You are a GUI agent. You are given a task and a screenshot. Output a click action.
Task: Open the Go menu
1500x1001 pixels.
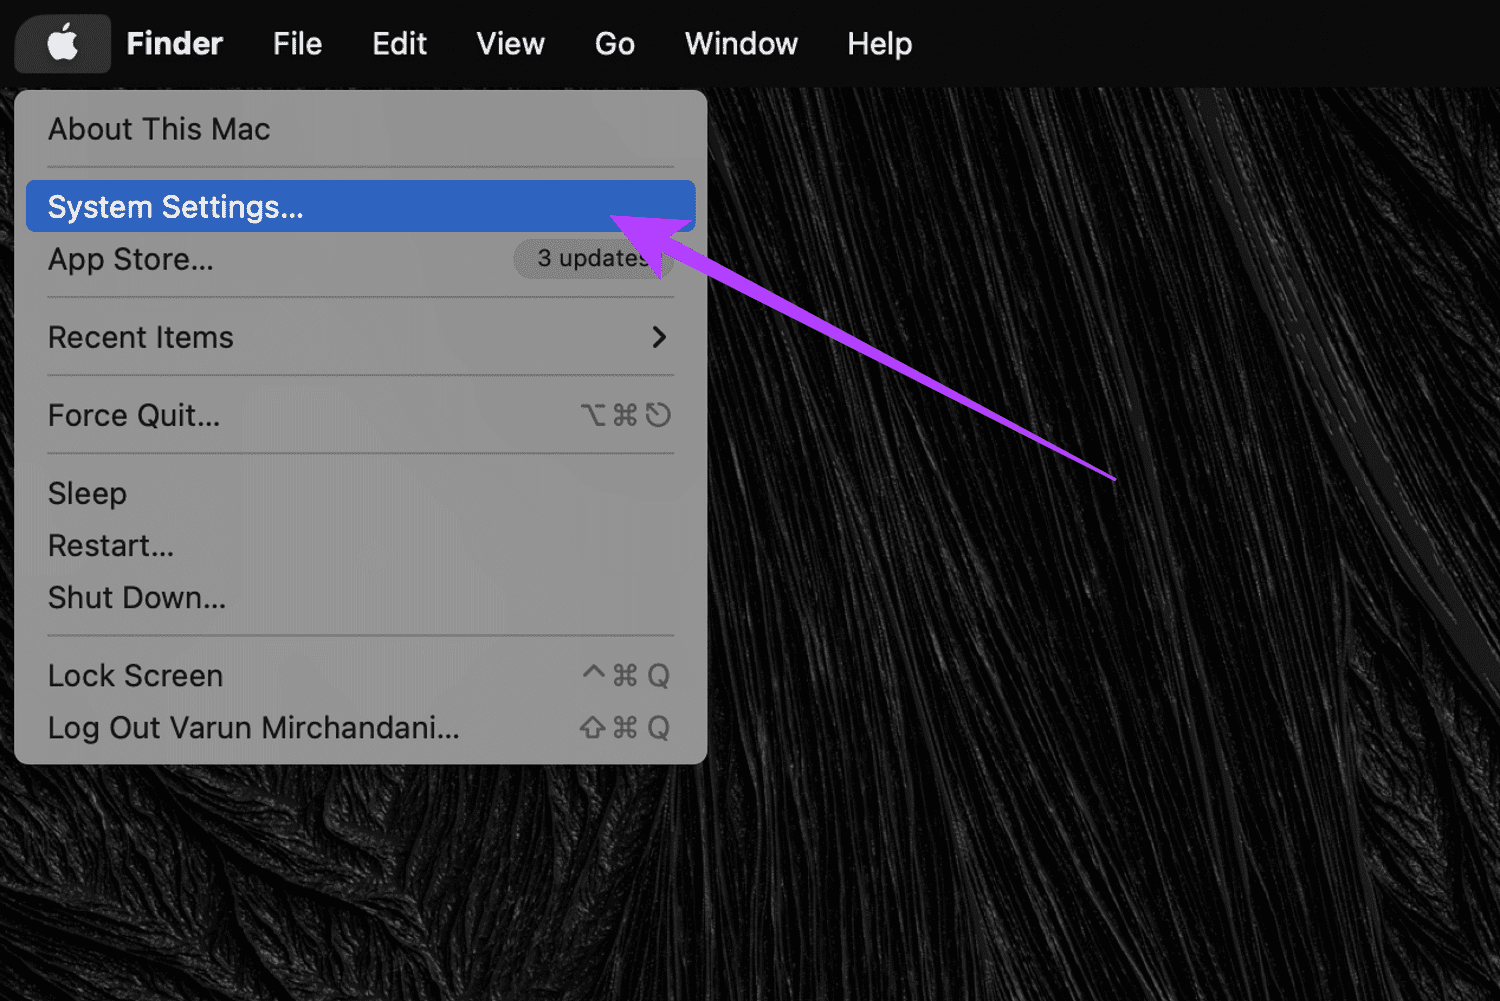click(614, 43)
